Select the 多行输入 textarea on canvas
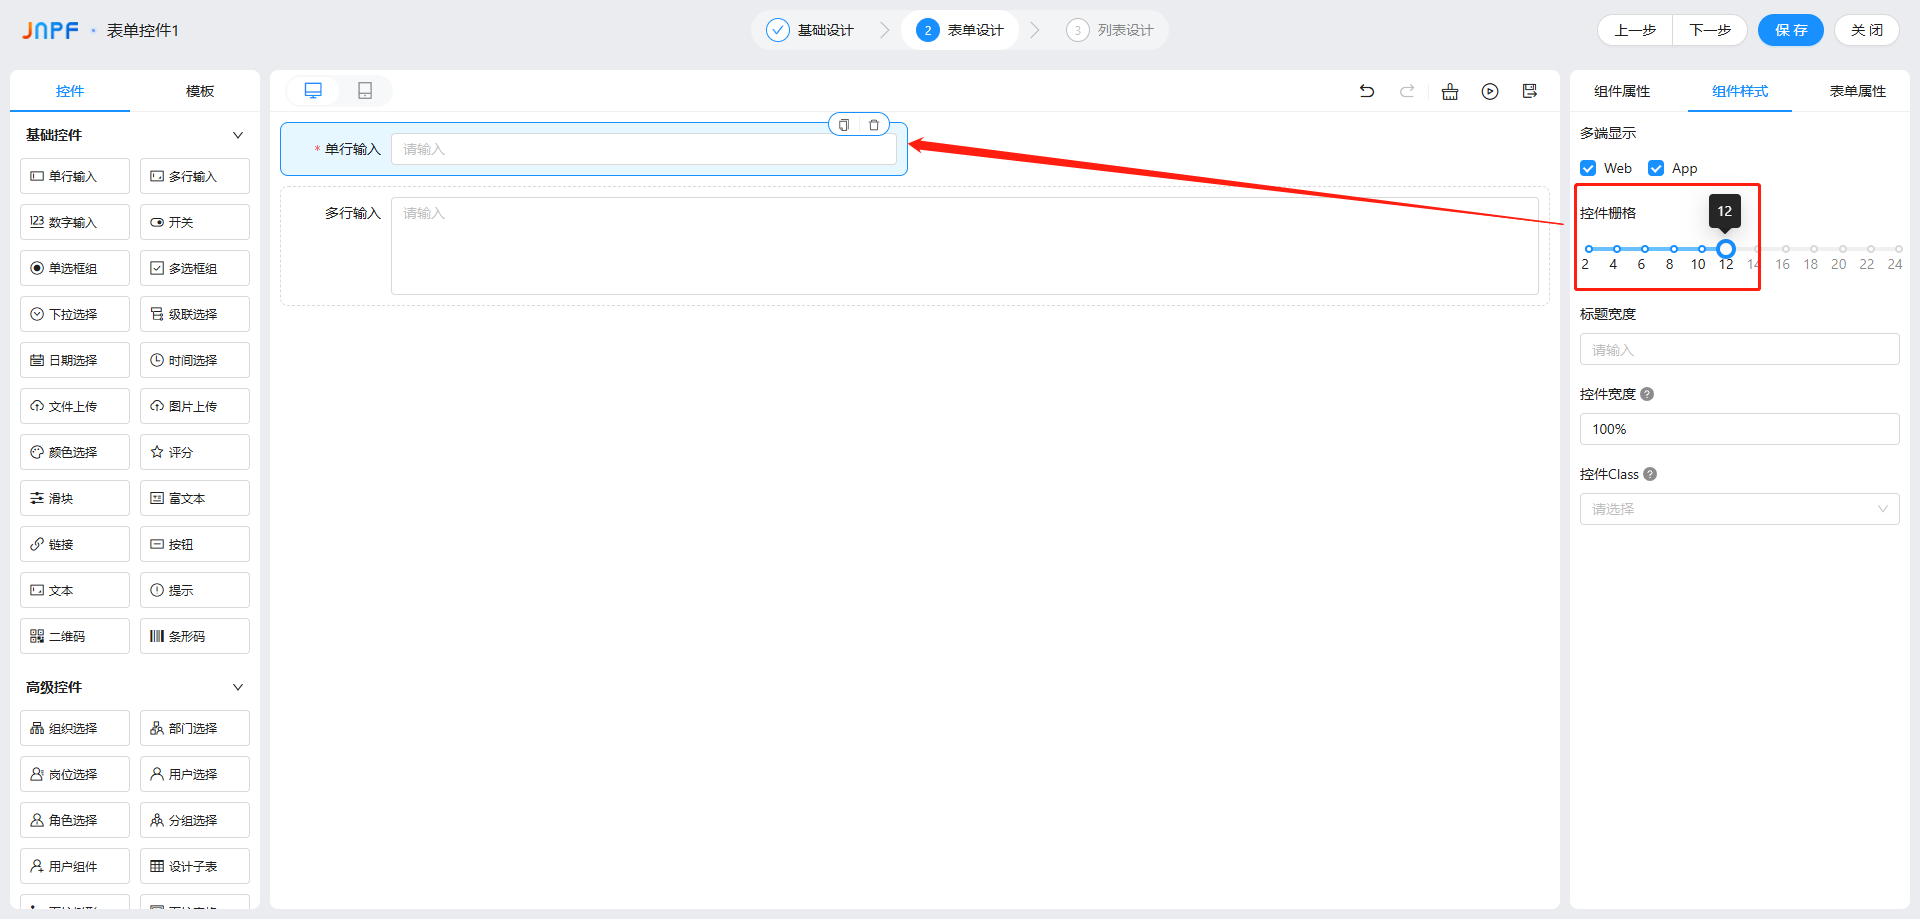Screen dimensions: 1920x919 (x=964, y=246)
